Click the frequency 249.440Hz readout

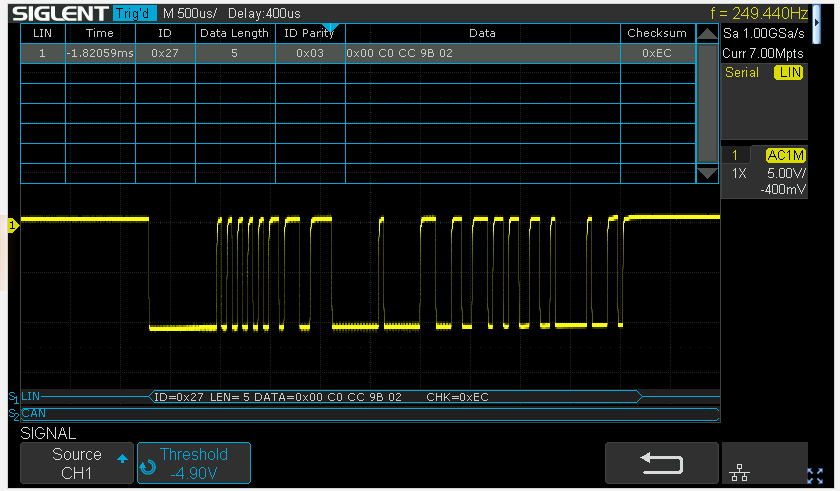pyautogui.click(x=759, y=13)
